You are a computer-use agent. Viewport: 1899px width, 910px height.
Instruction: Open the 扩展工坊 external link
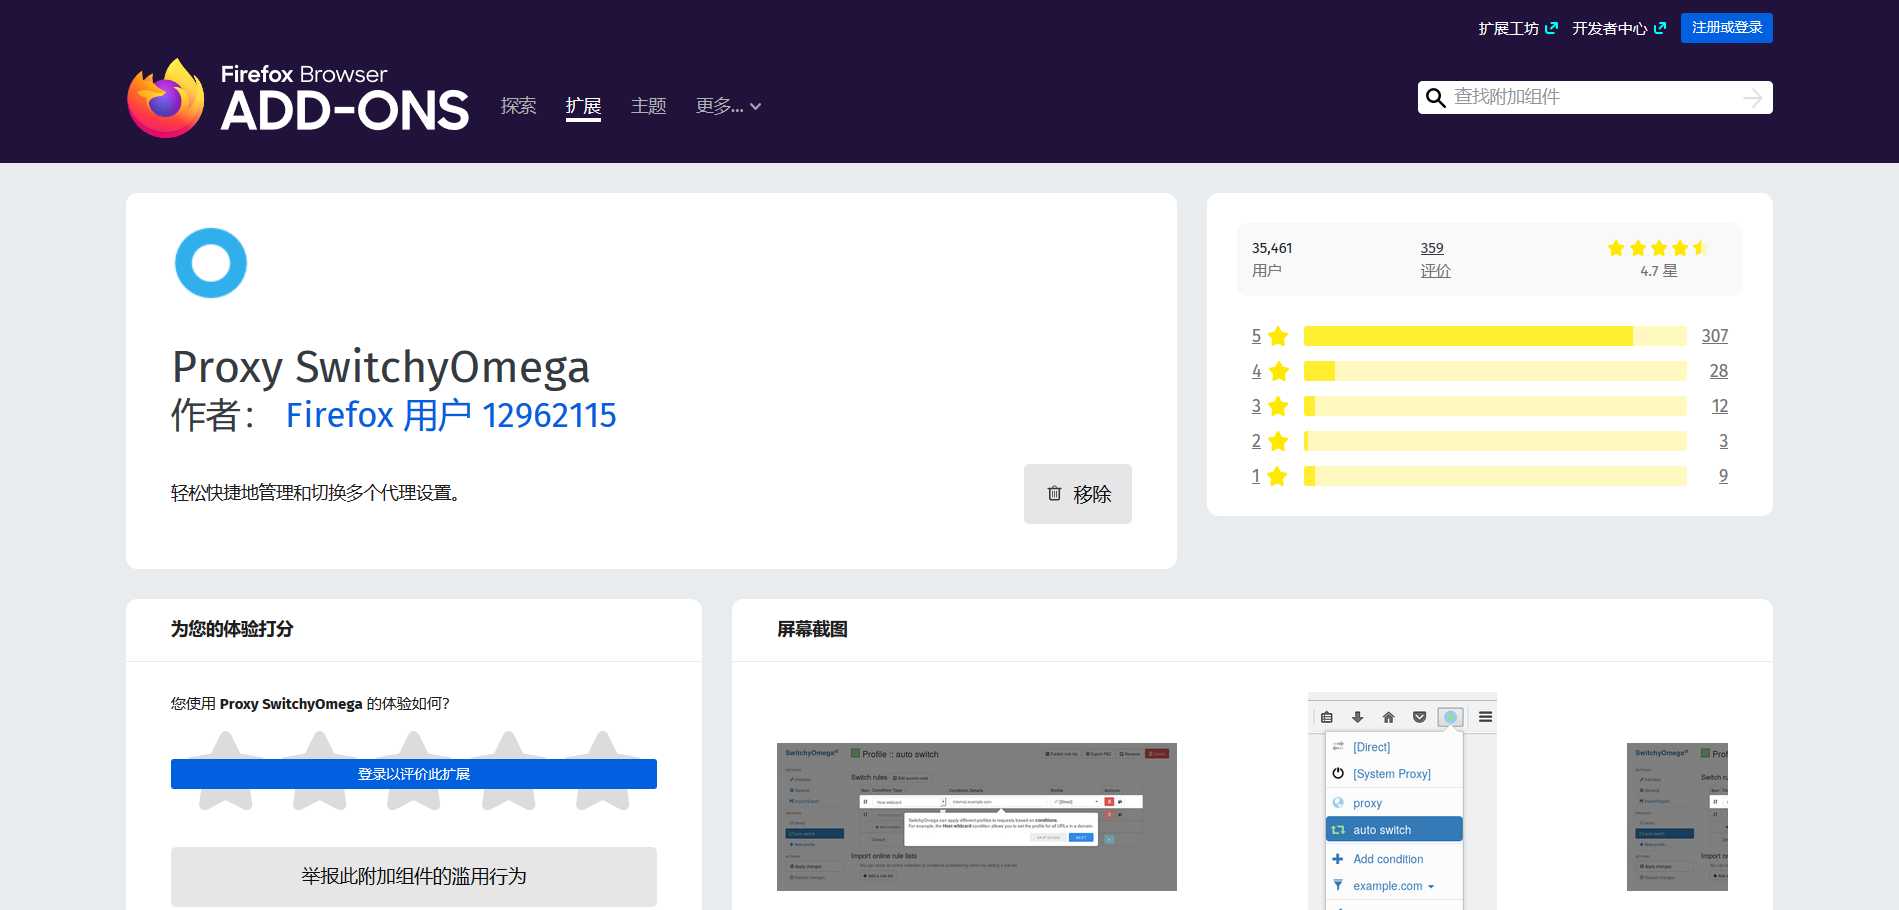pyautogui.click(x=1518, y=28)
